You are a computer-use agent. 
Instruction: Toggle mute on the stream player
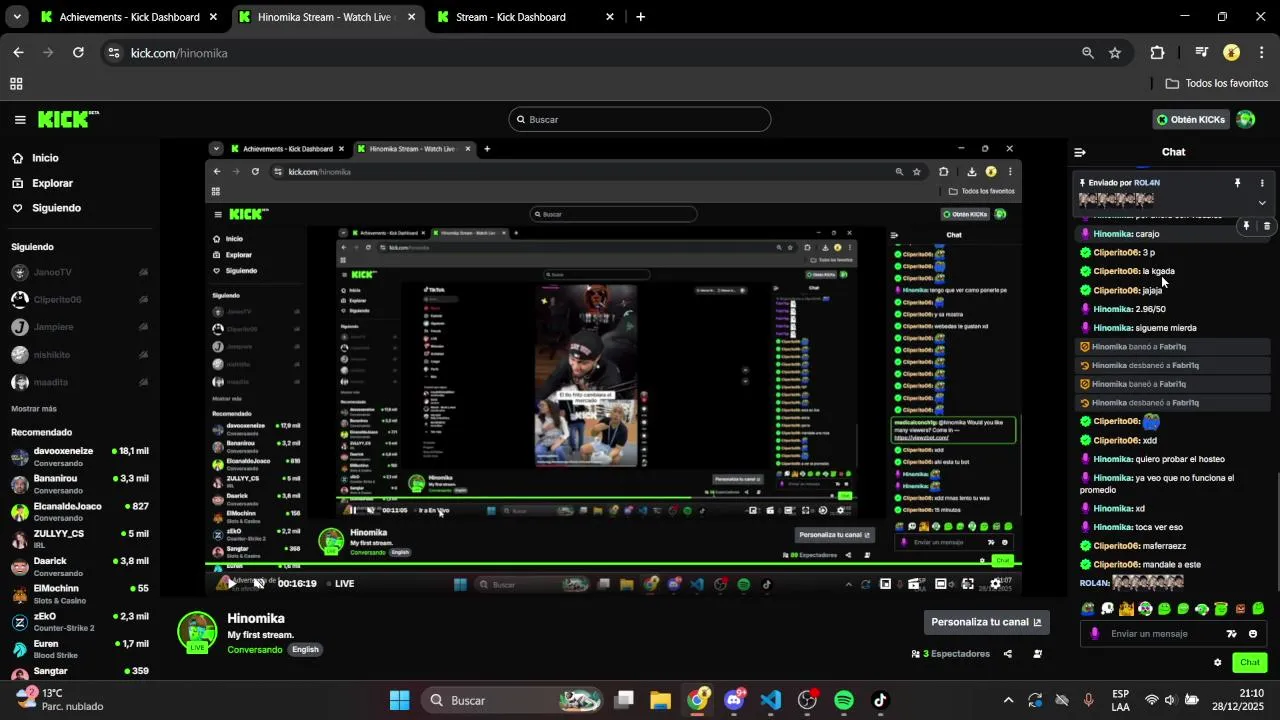coord(259,583)
